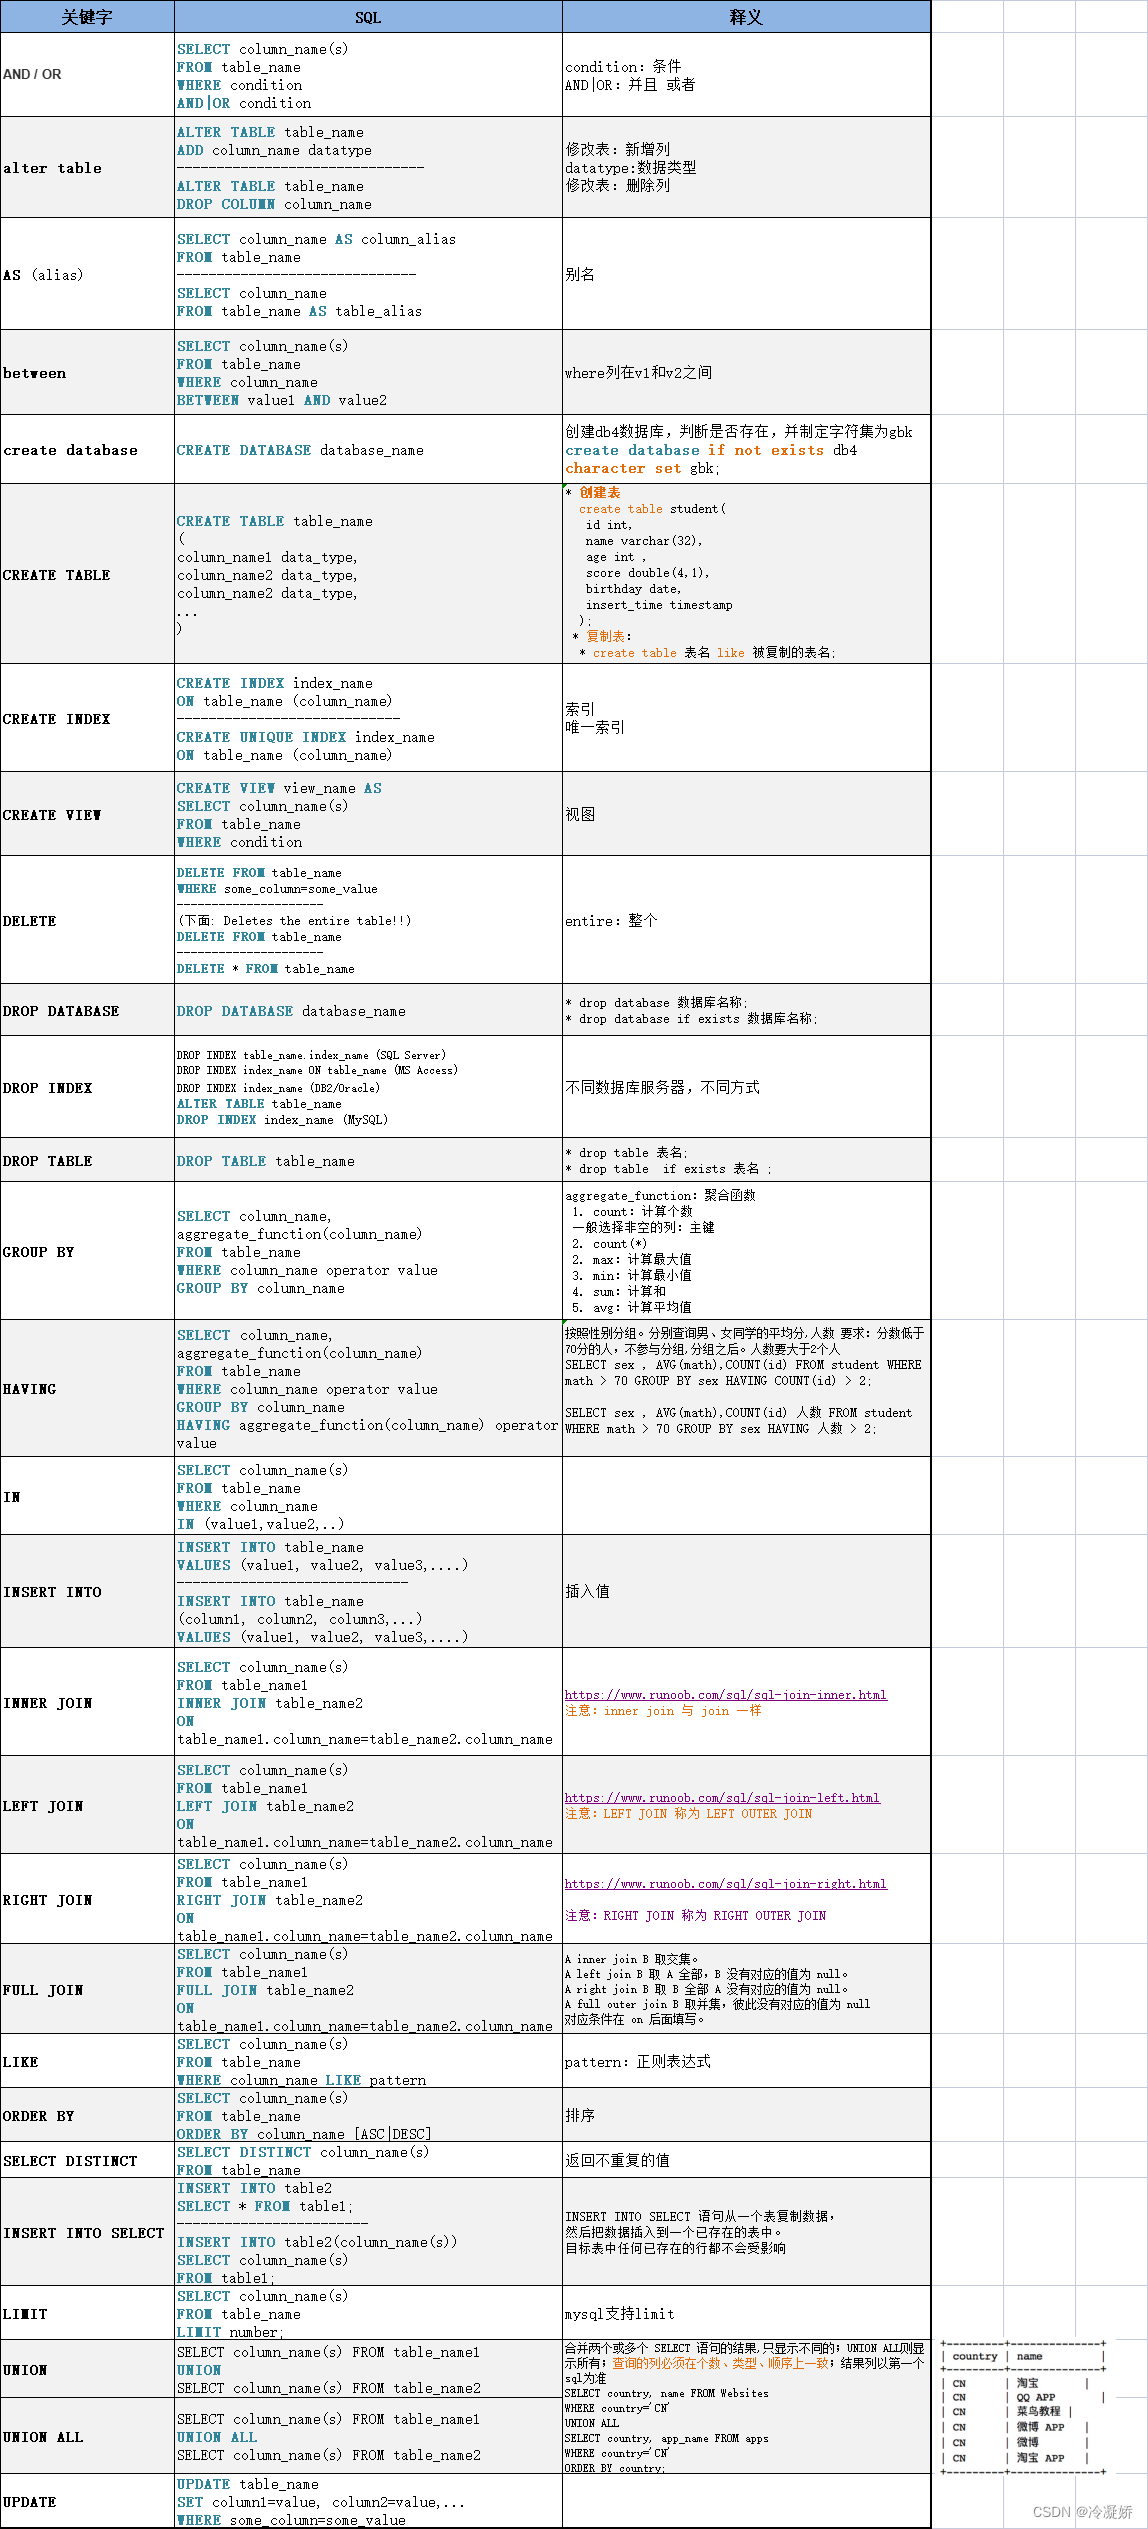Viewport: 1148px width, 2529px height.
Task: Open the runoob sql-join-right.html link
Action: click(x=725, y=1883)
